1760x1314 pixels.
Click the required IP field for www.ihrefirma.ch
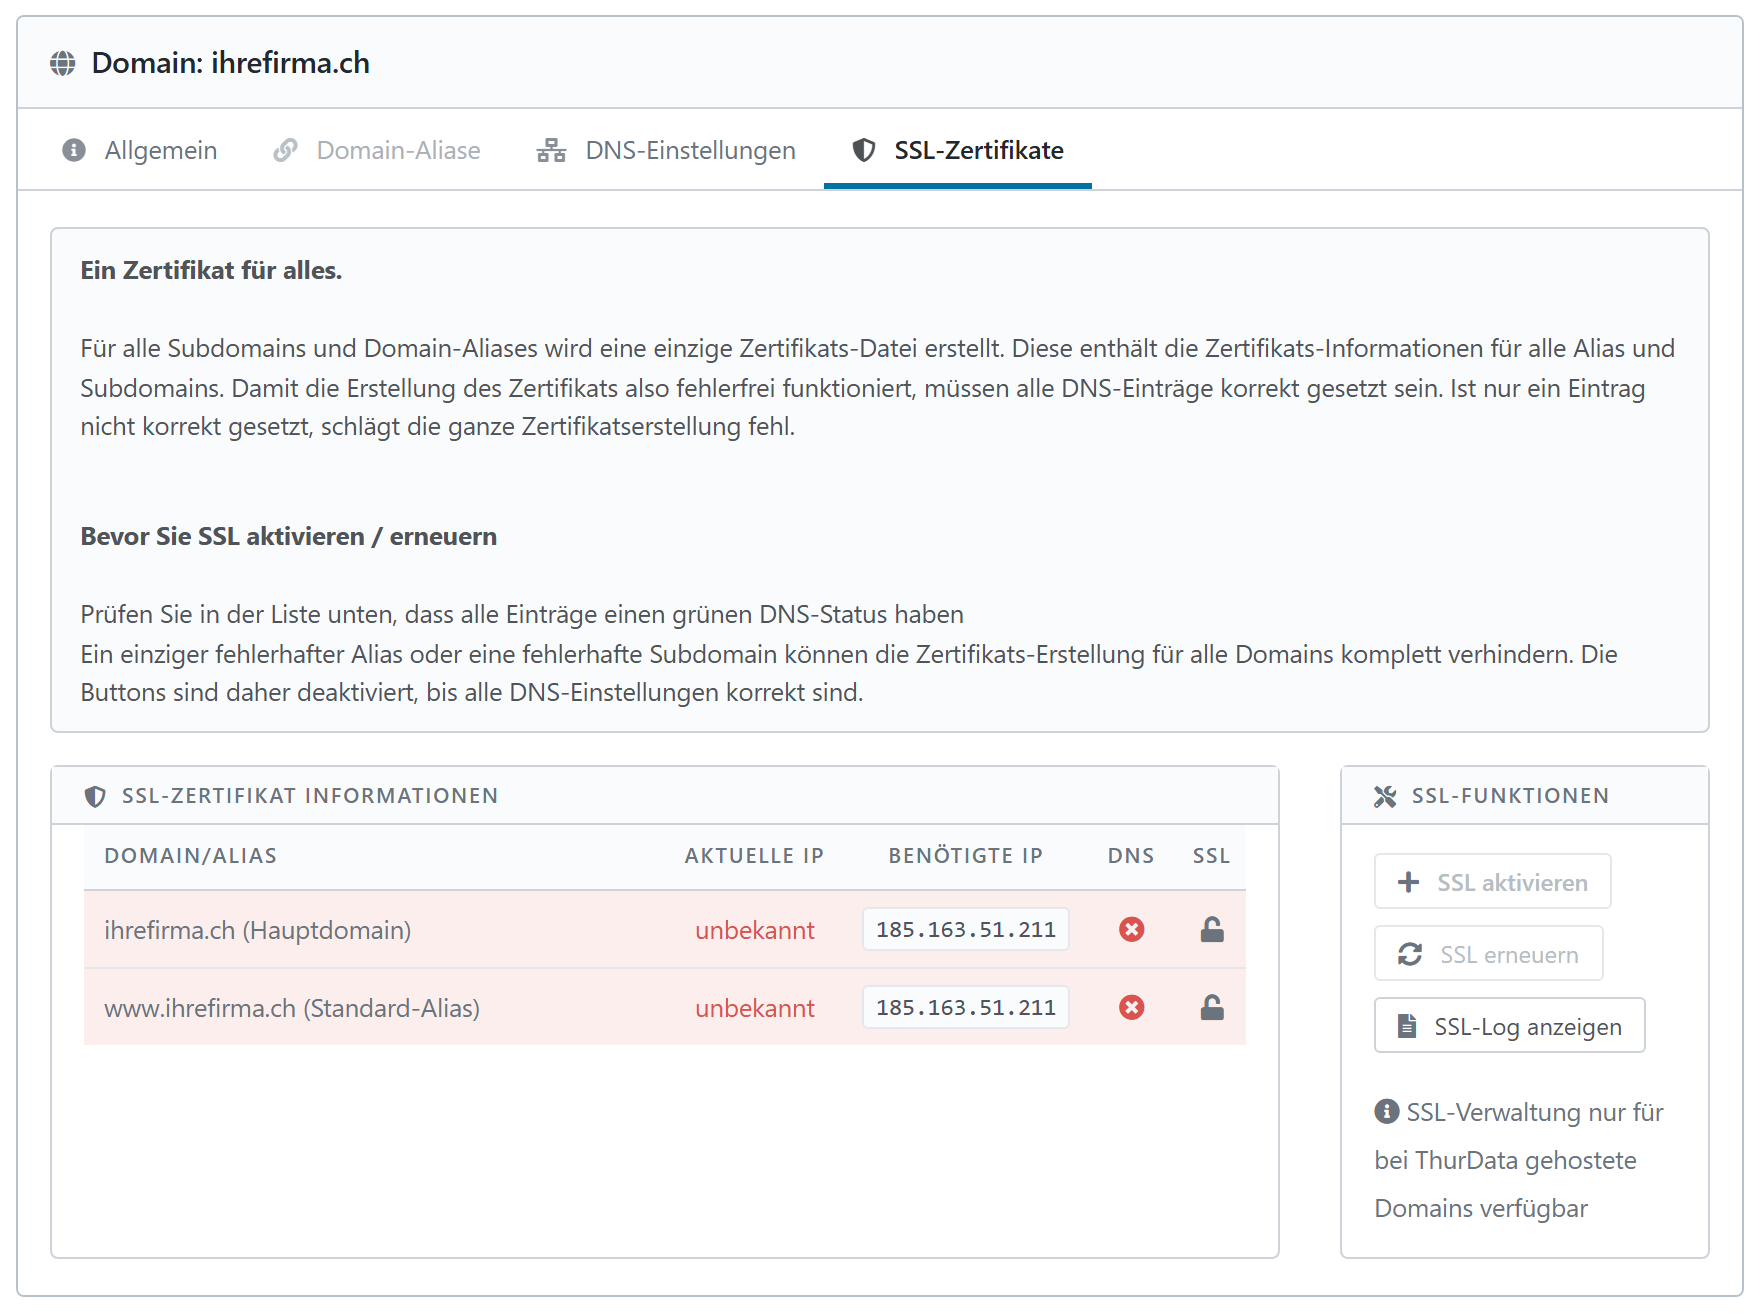click(966, 1007)
